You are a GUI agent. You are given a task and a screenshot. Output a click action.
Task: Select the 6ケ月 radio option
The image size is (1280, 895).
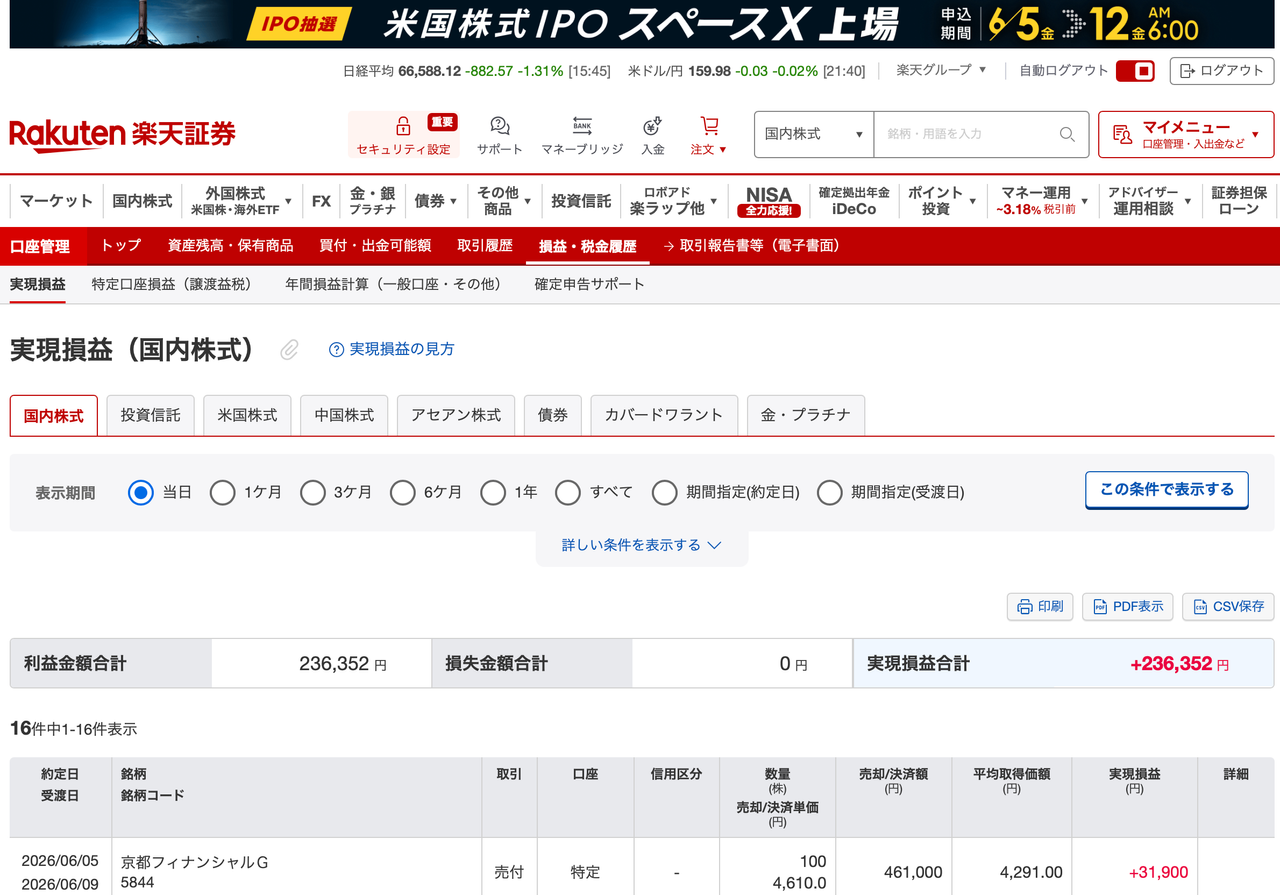403,492
